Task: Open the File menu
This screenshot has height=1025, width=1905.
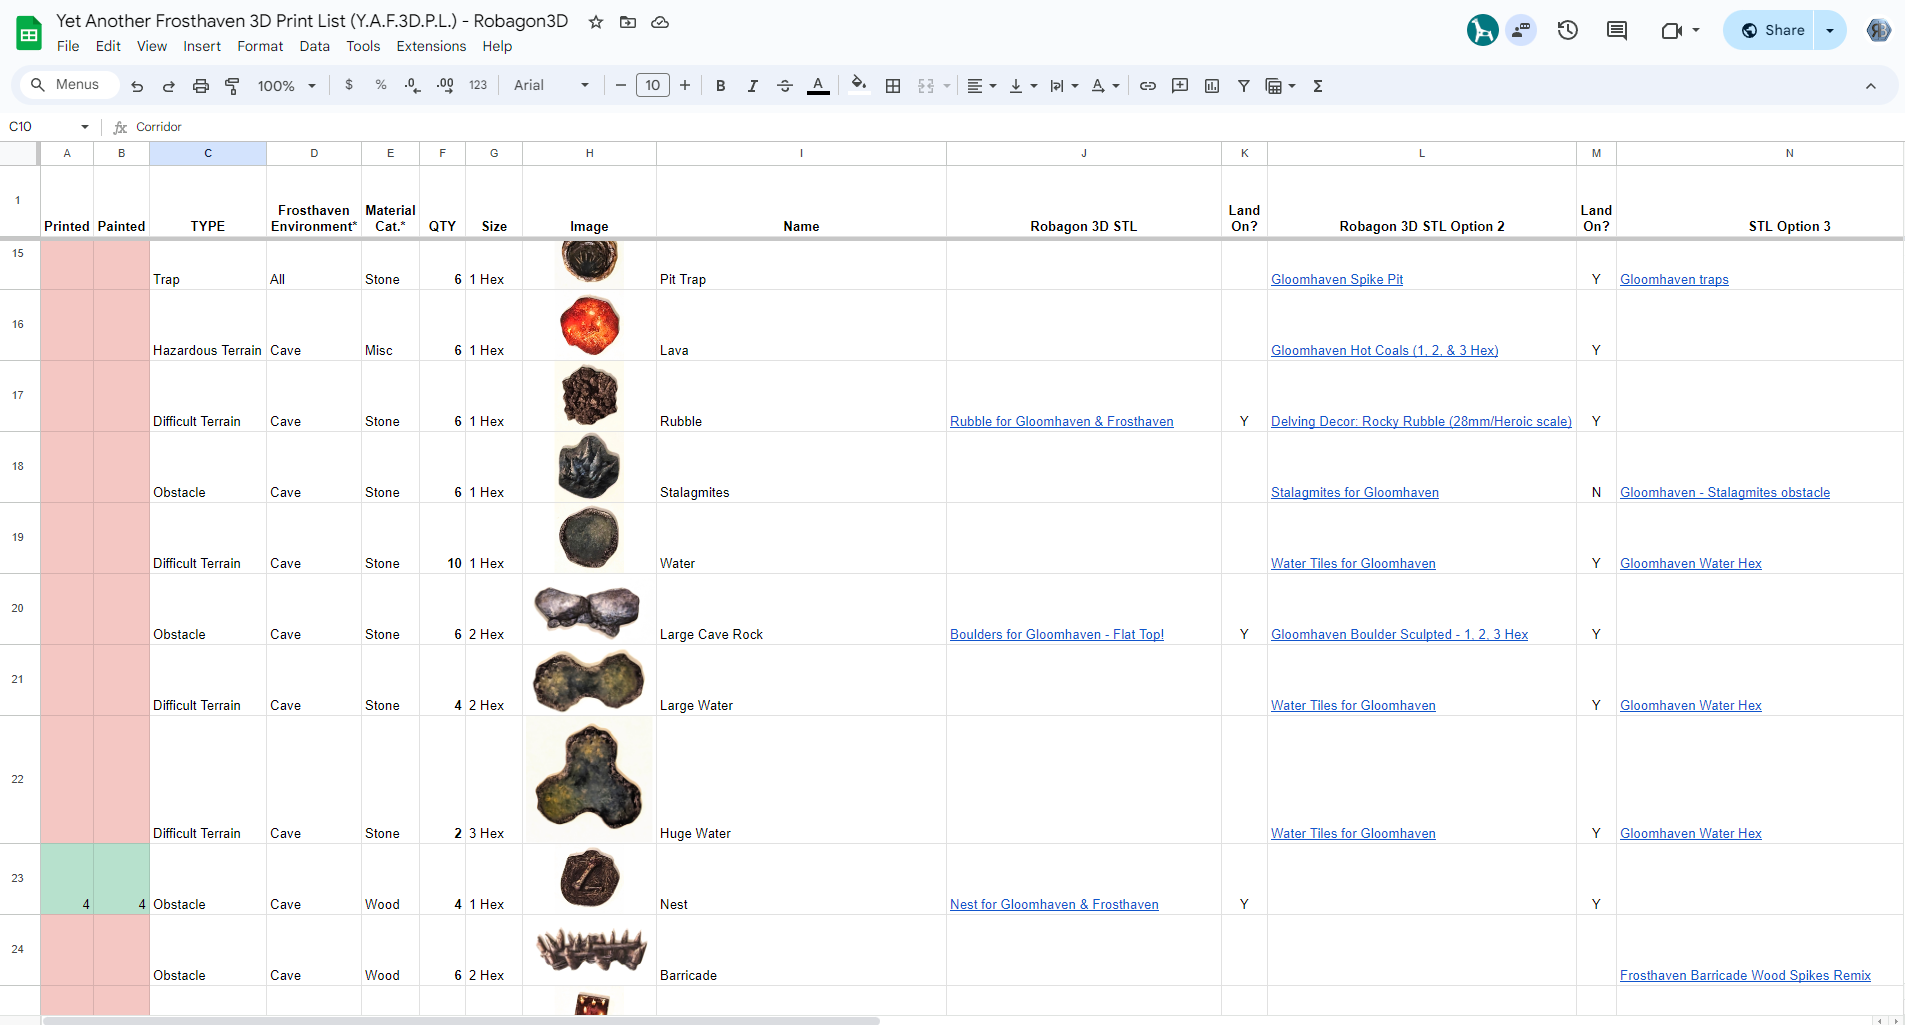Action: [x=68, y=46]
